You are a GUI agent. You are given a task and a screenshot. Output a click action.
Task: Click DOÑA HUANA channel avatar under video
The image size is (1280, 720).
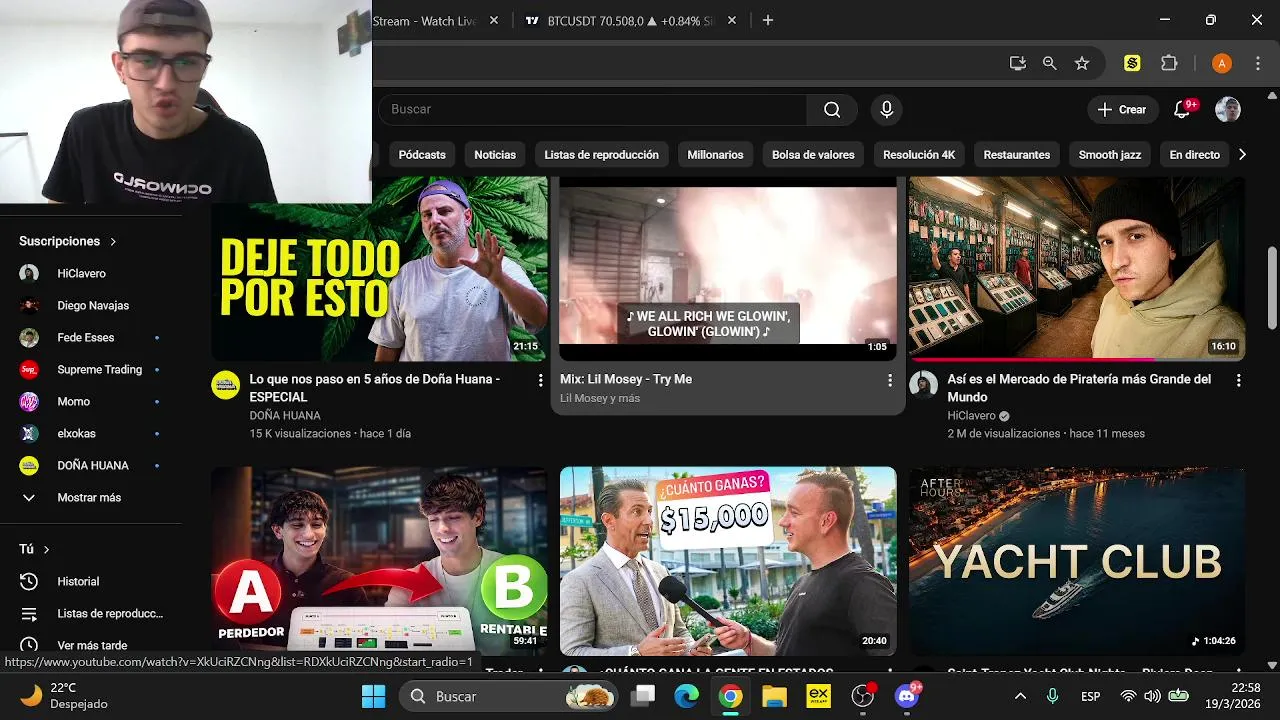pos(226,385)
